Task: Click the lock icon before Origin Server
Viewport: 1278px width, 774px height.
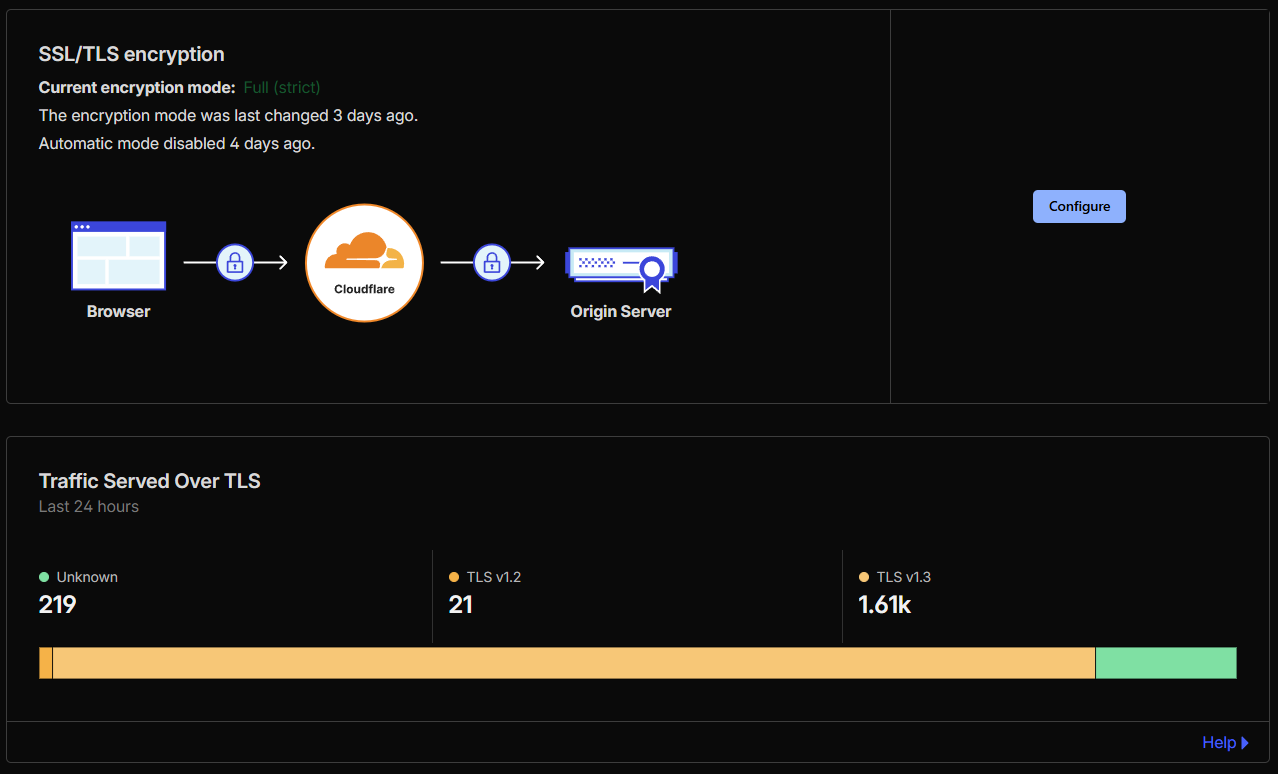Action: [491, 262]
